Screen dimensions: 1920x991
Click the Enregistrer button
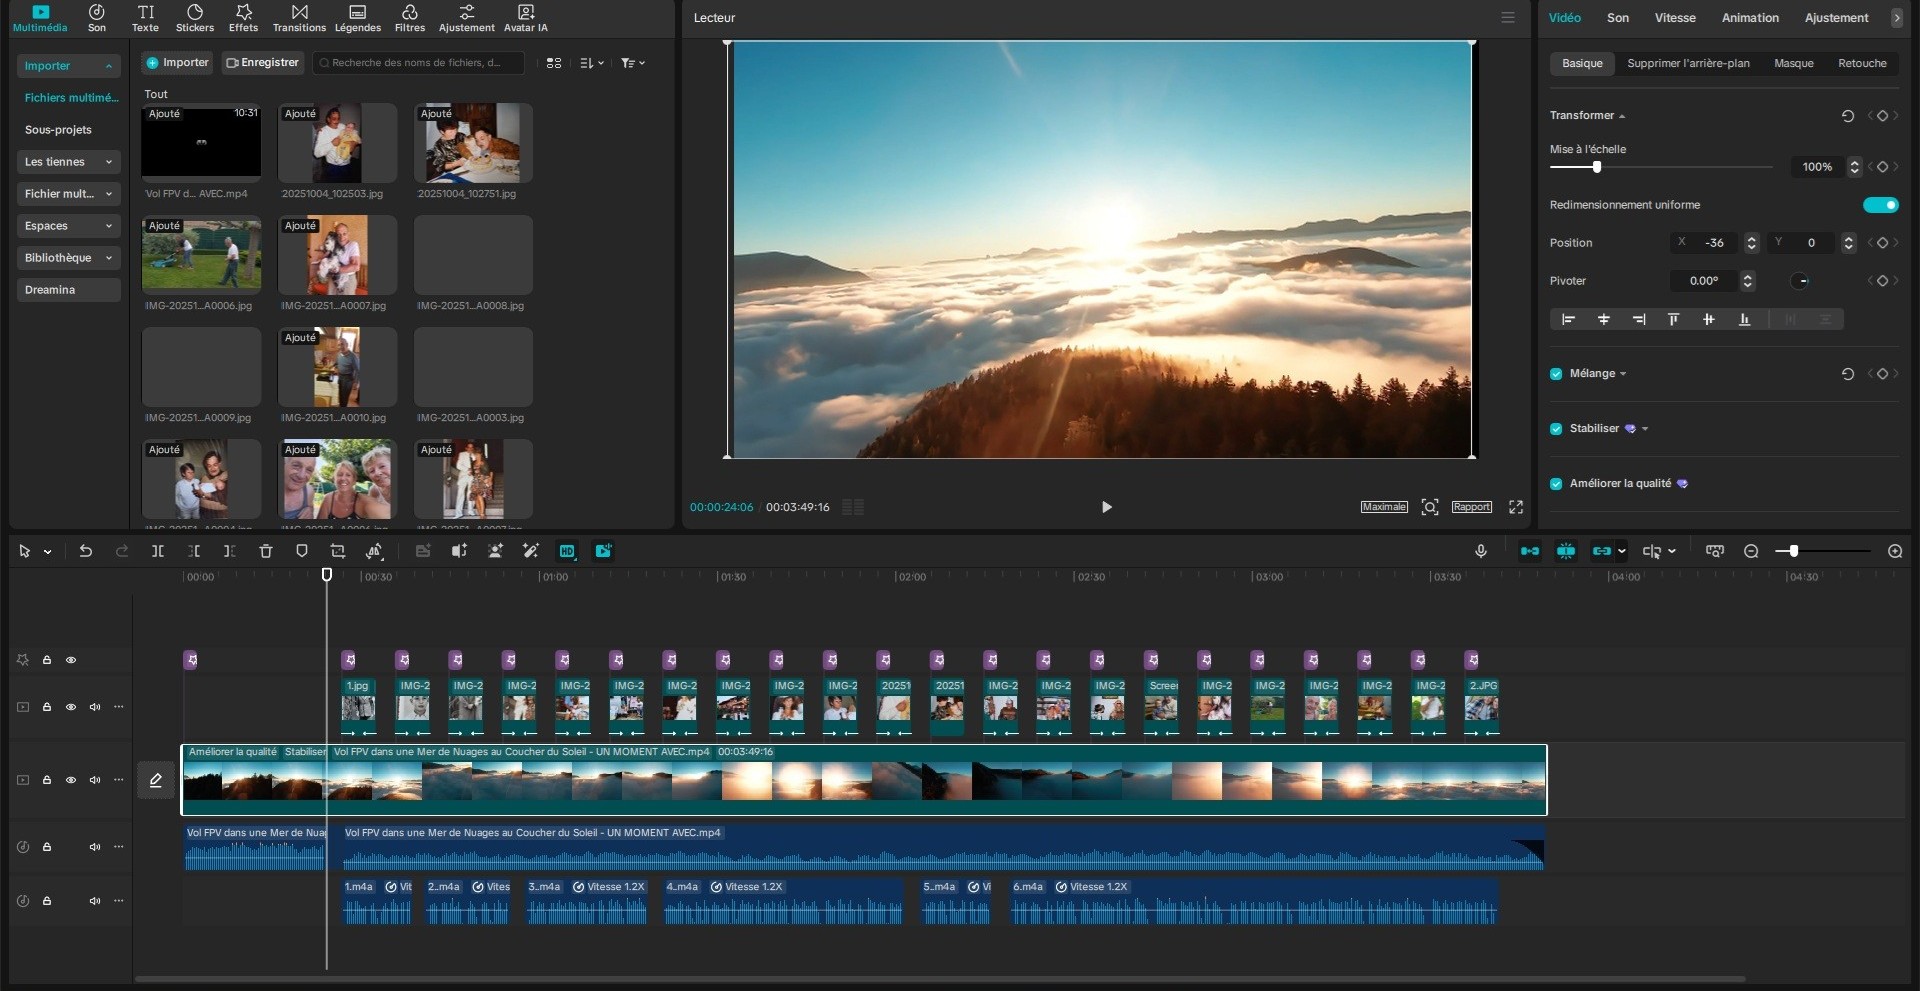[262, 63]
